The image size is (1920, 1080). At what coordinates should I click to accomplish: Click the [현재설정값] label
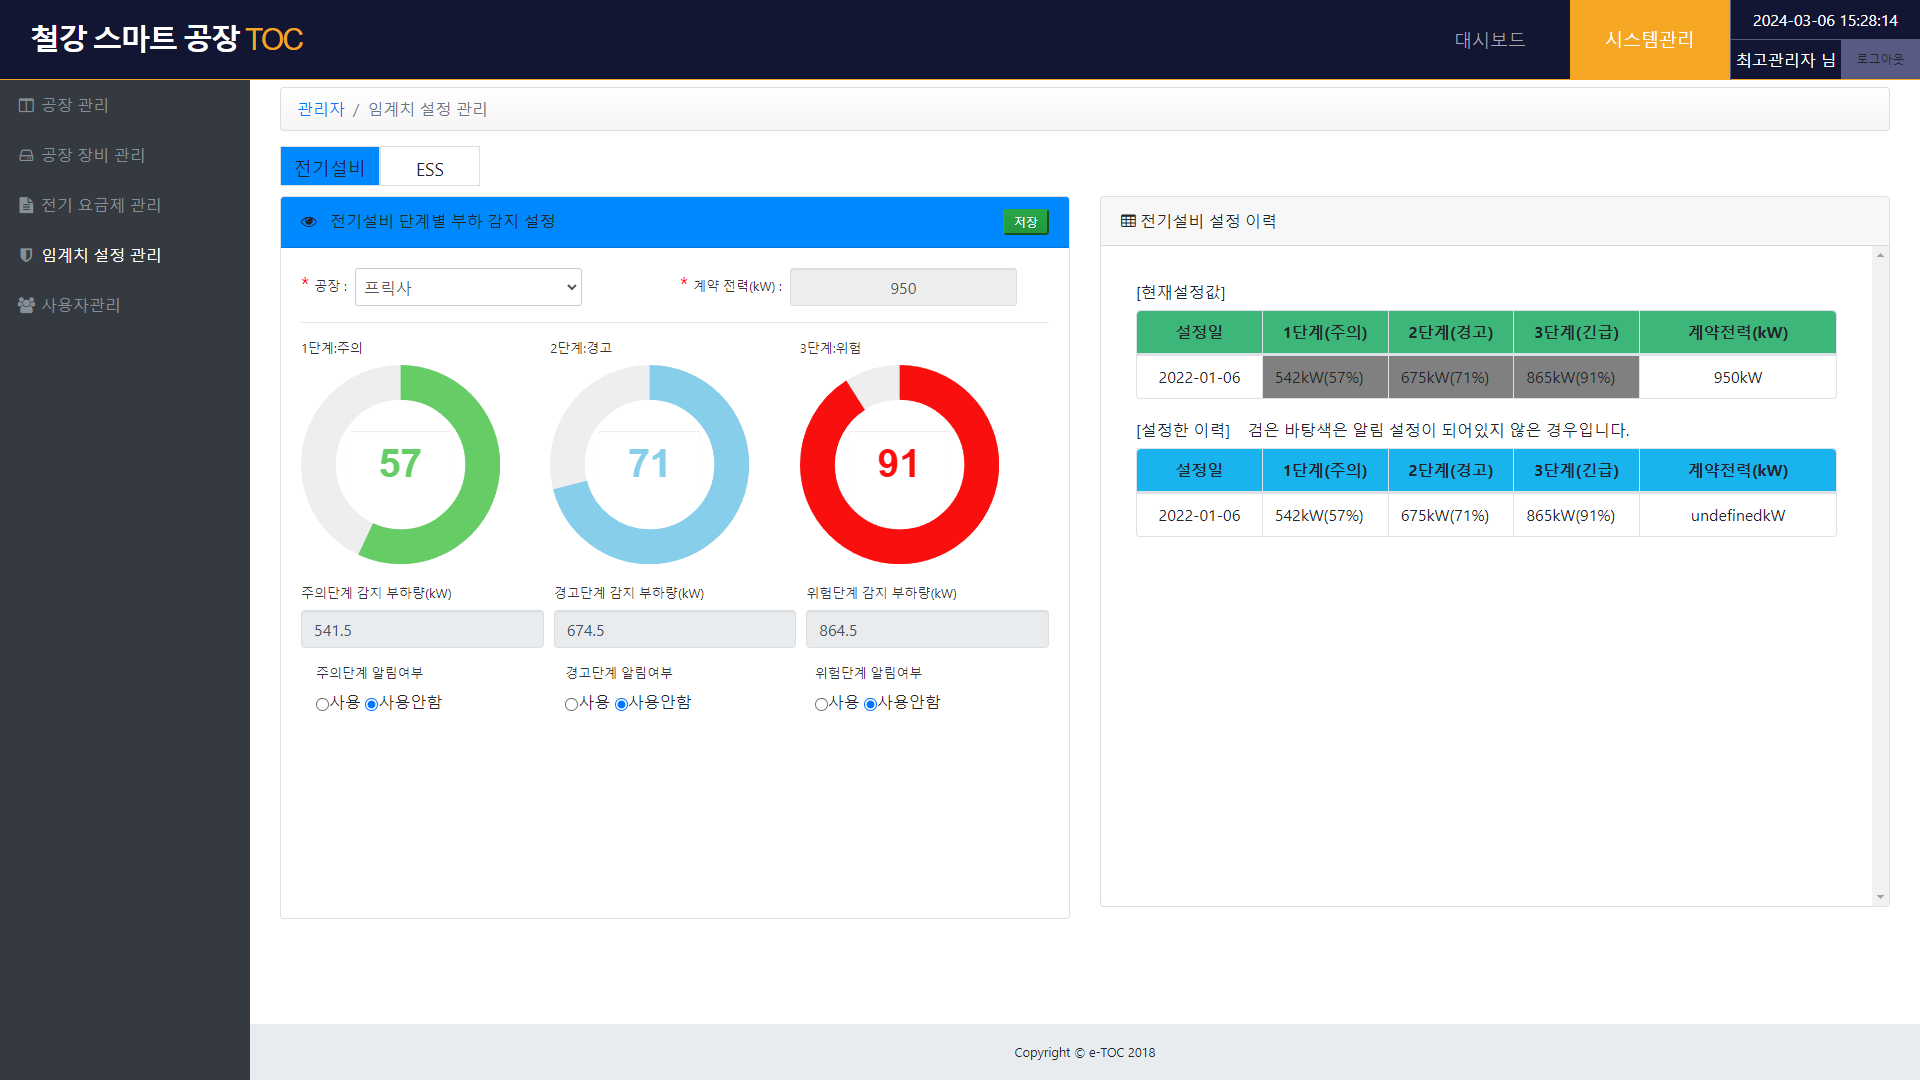click(x=1181, y=292)
